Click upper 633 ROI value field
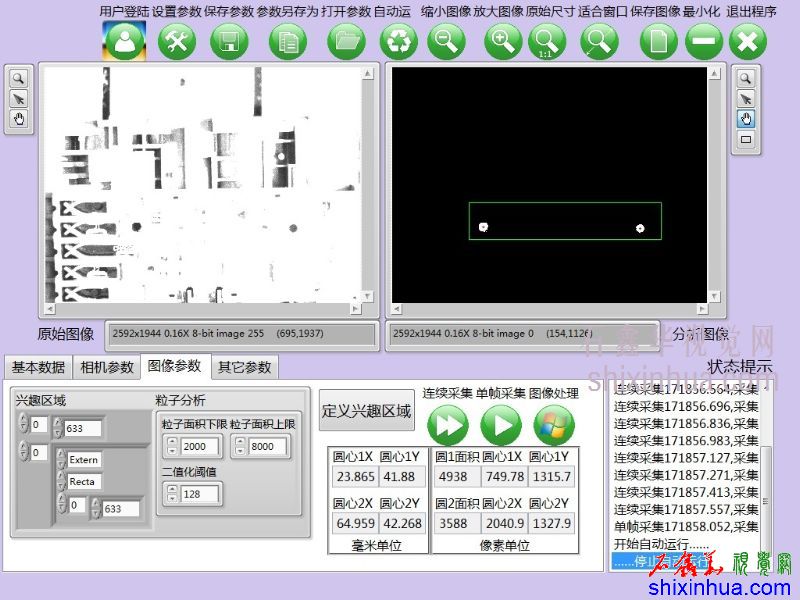Screen dimensions: 800x600 (82, 428)
